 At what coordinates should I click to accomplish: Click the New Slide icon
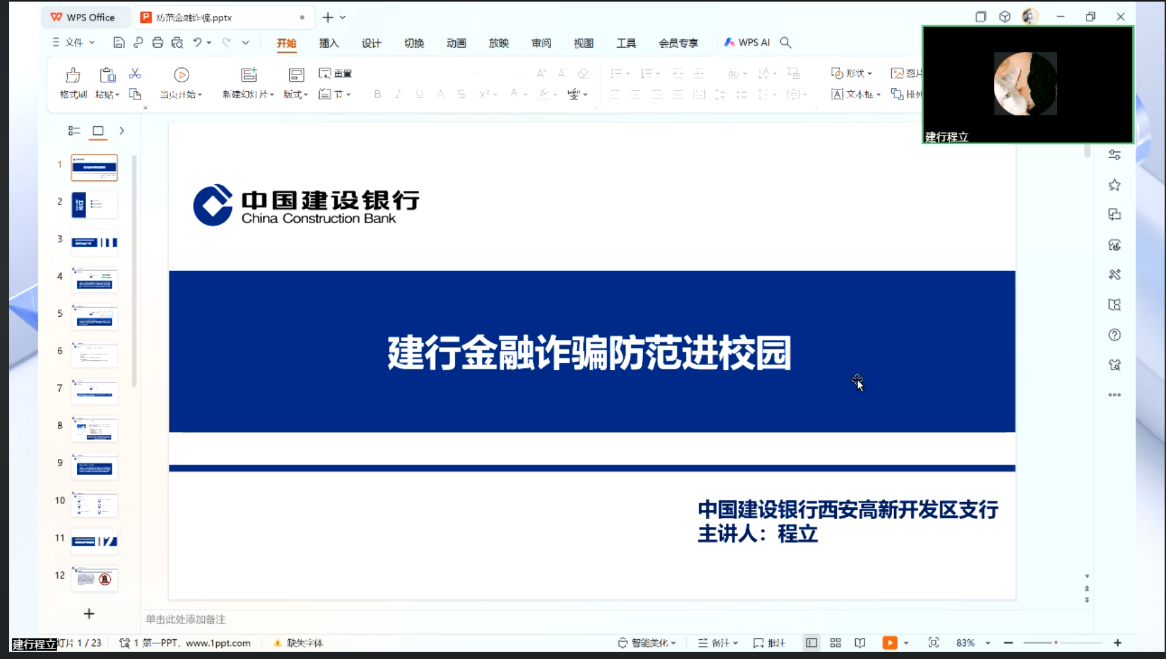249,75
